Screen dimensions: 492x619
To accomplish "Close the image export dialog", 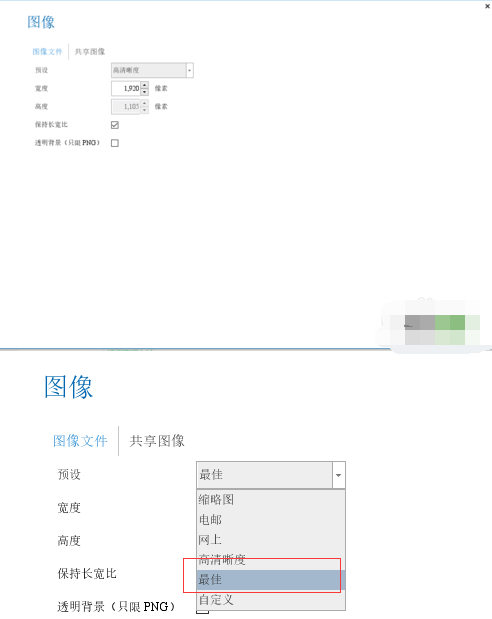I will 487,6.
